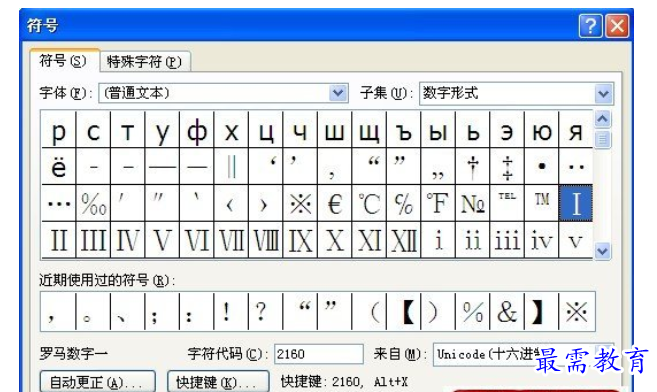This screenshot has height=392, width=657.
Task: Select the Cyrillic letter ф symbol
Action: [x=197, y=130]
